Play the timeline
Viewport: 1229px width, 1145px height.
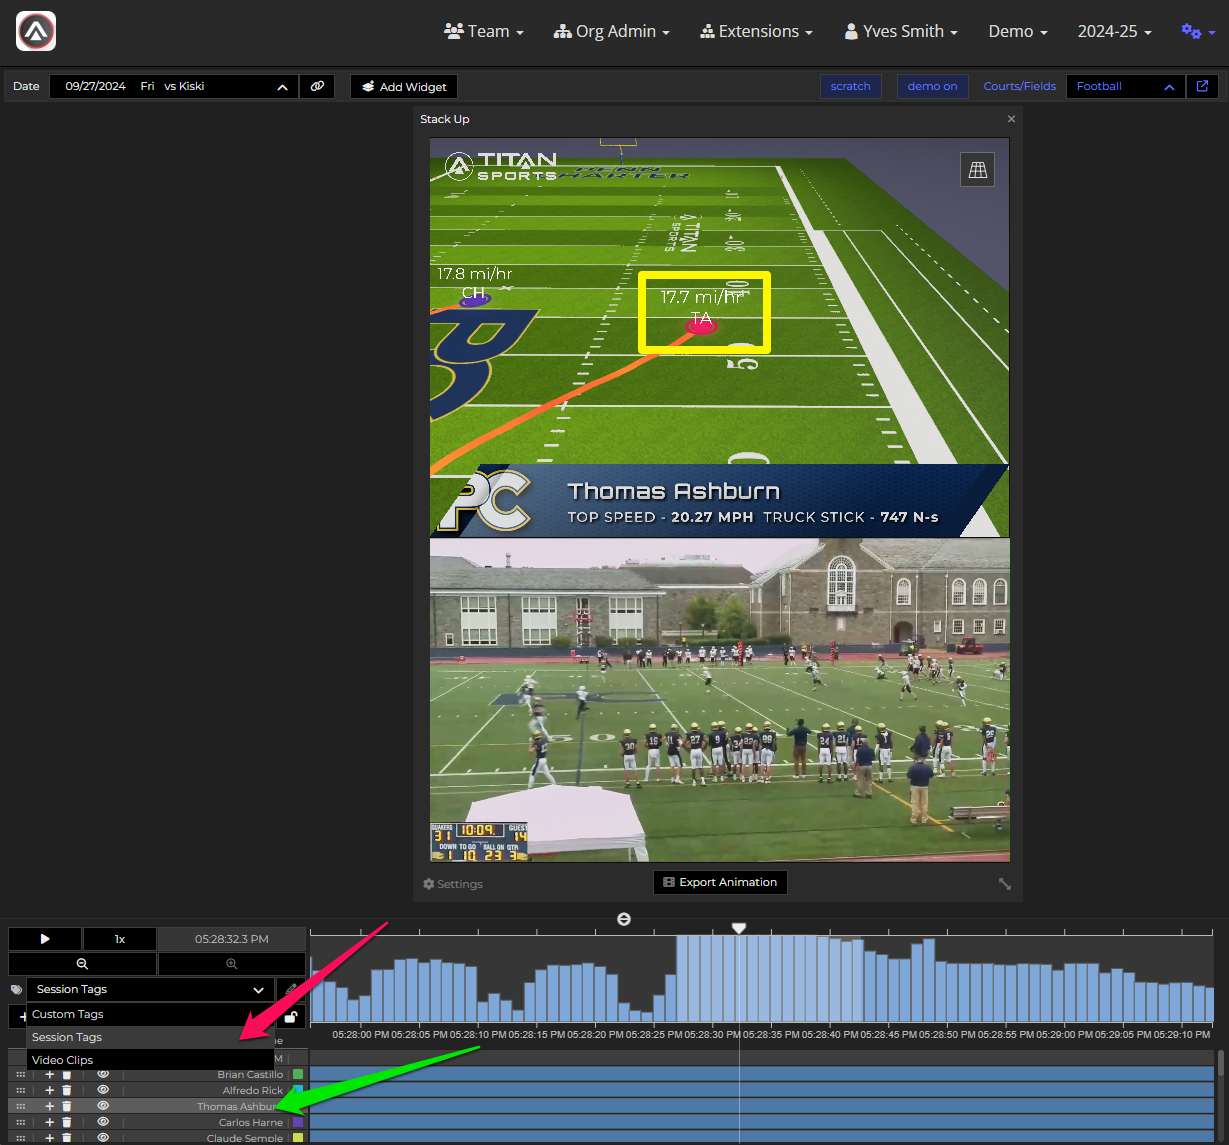[45, 939]
